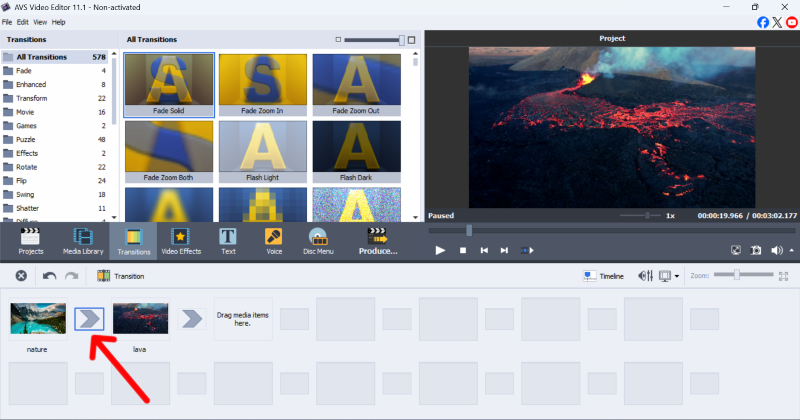Toggle fullscreen preview
The height and width of the screenshot is (420, 800).
pyautogui.click(x=736, y=250)
